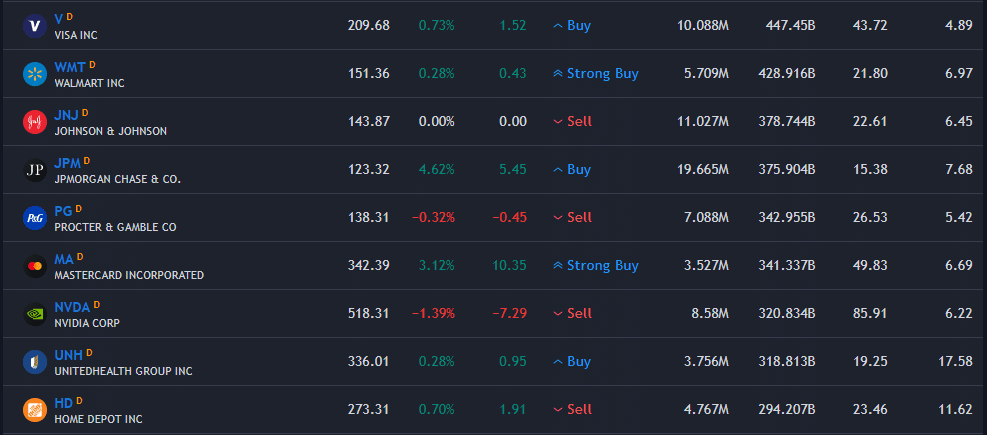
Task: Click the Mastercard logo icon
Action: pyautogui.click(x=35, y=266)
